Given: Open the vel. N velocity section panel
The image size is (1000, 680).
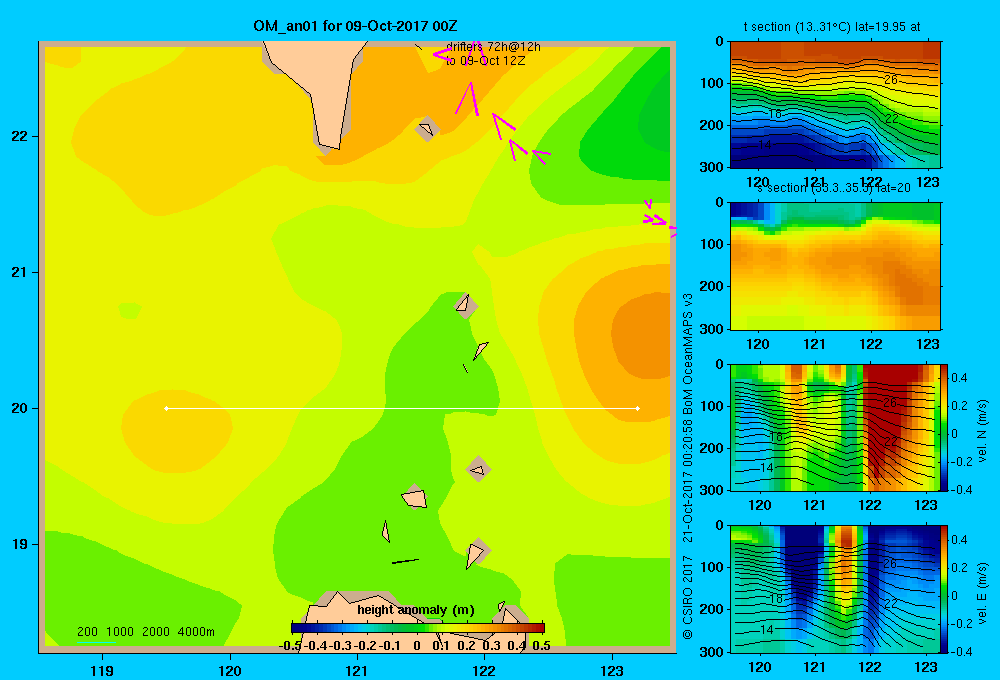Looking at the screenshot, I should tap(835, 427).
